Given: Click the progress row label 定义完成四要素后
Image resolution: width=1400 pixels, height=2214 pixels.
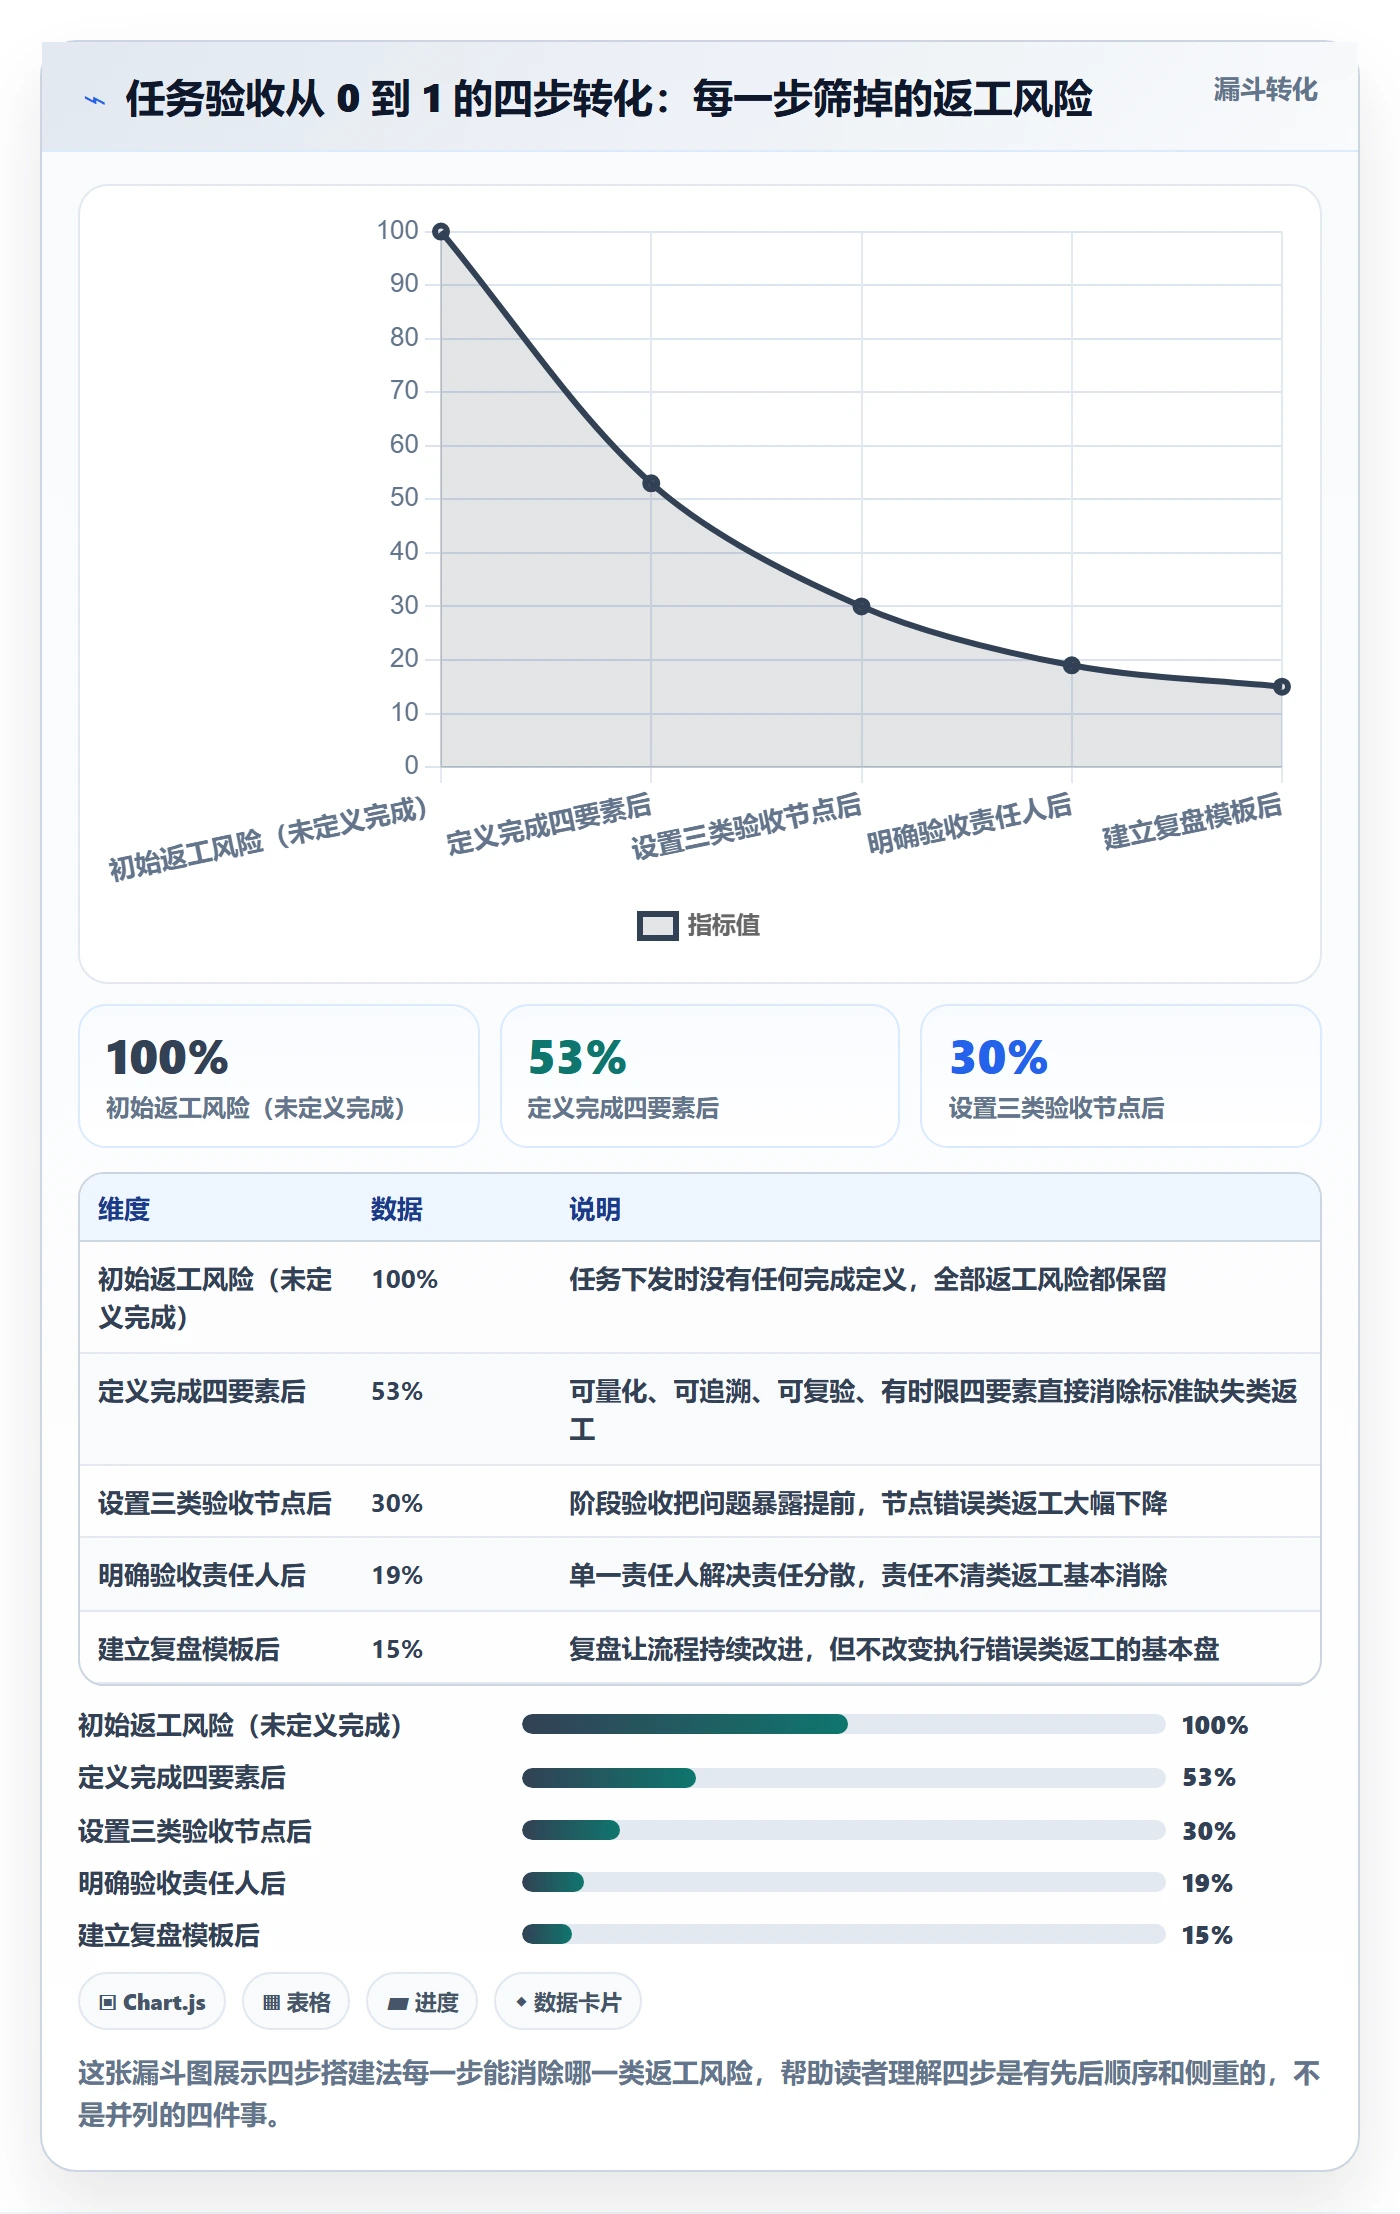Looking at the screenshot, I should 182,1778.
